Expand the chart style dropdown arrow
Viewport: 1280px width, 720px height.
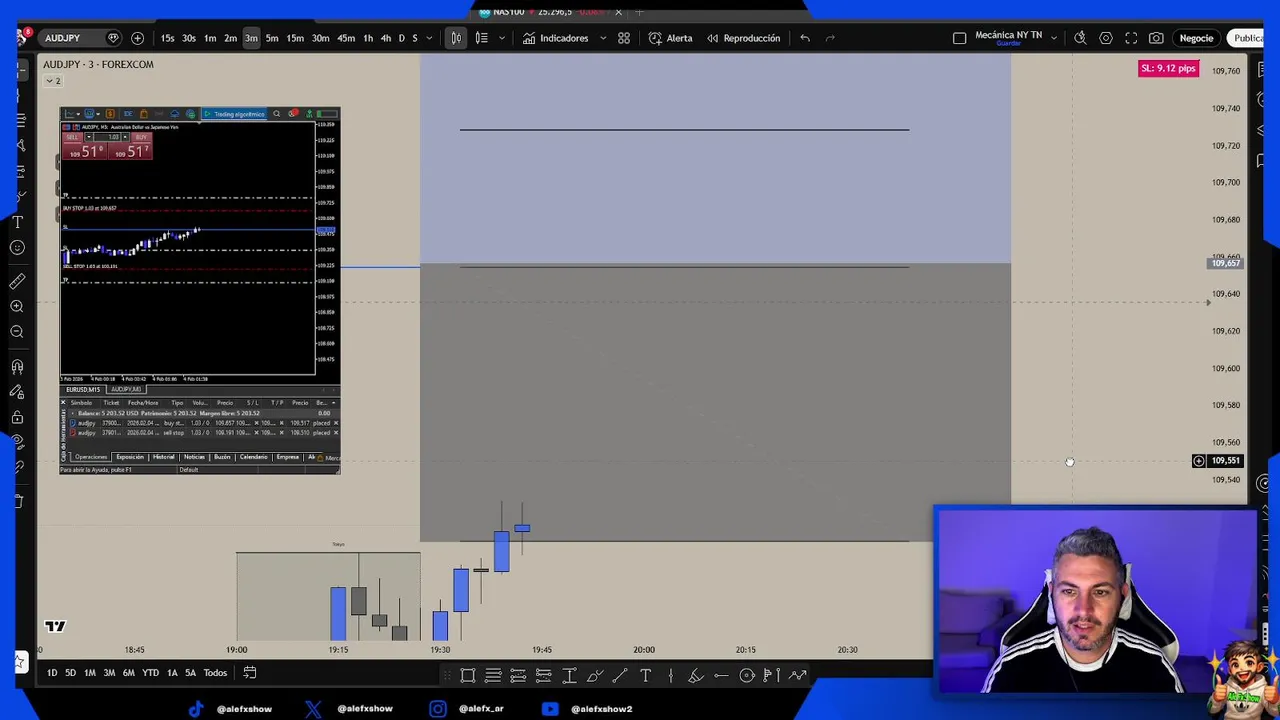click(501, 38)
